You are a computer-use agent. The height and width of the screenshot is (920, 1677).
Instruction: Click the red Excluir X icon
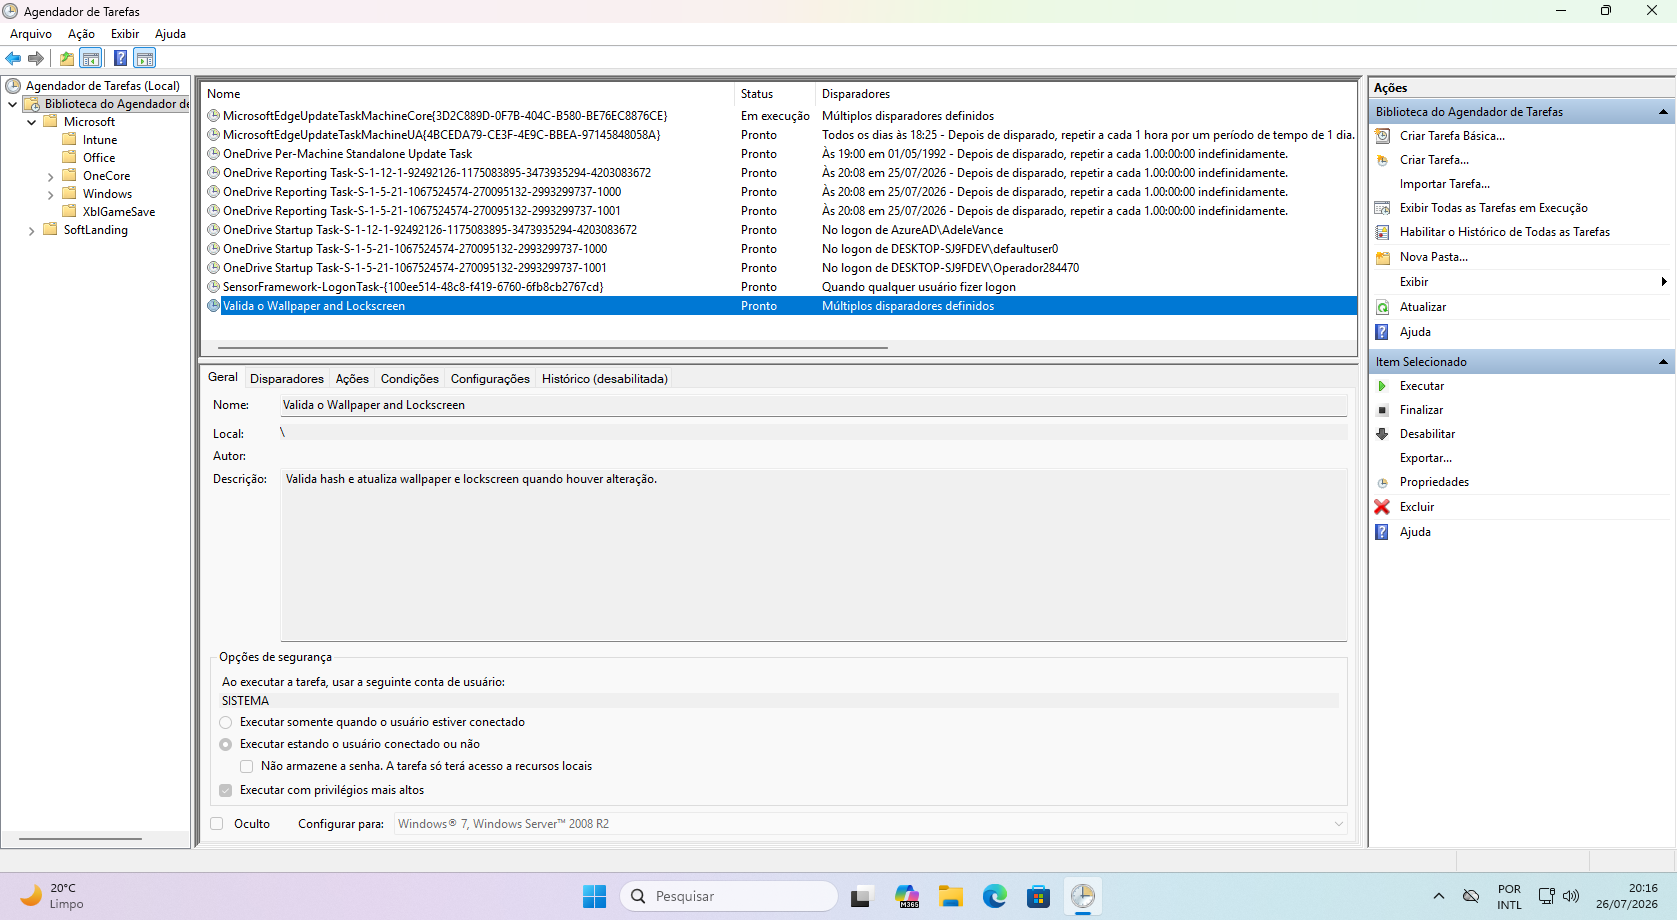(1382, 507)
